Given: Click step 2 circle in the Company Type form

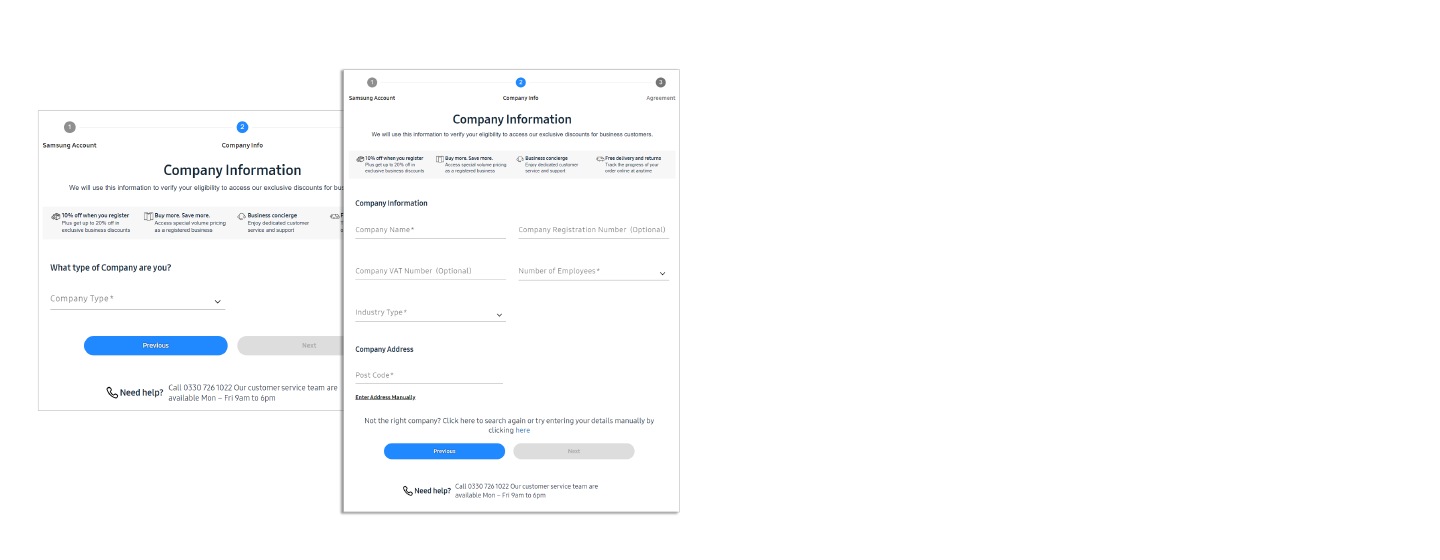Looking at the screenshot, I should [x=242, y=127].
